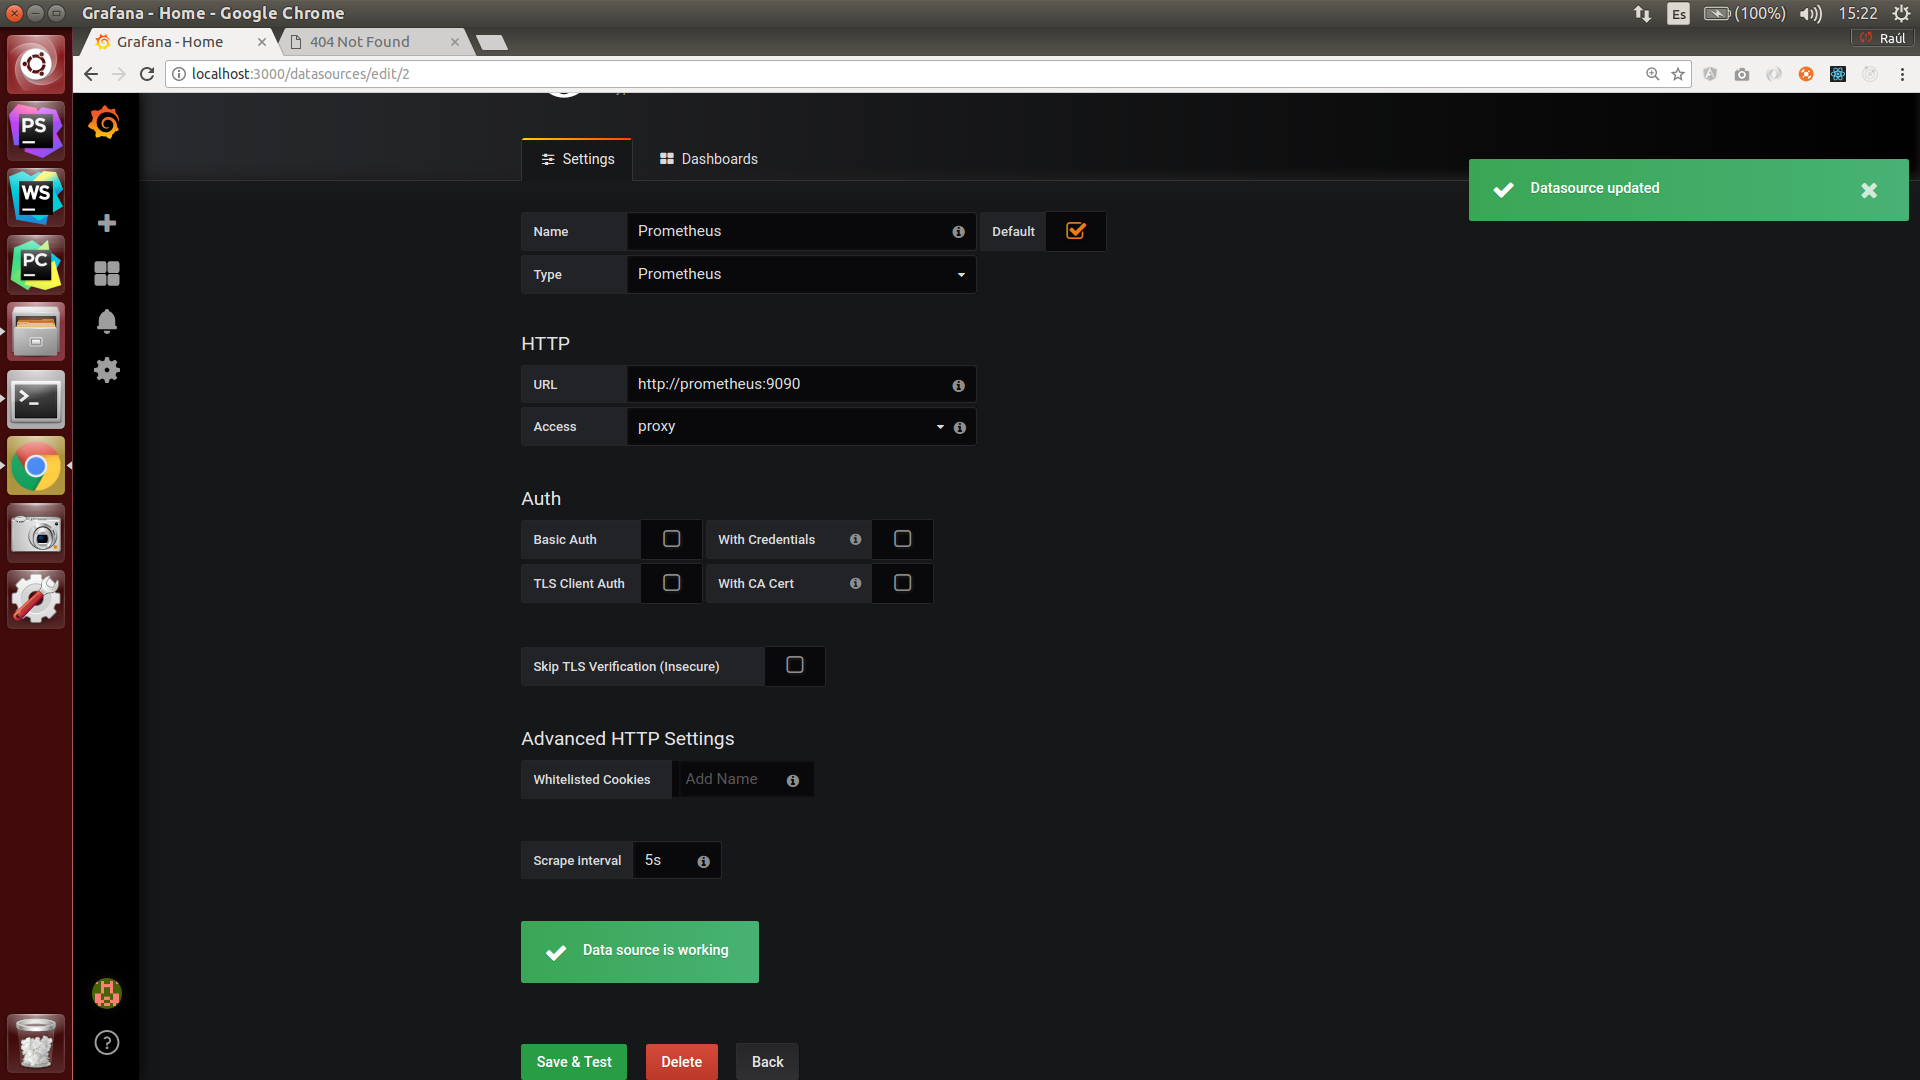Toggle the With CA Cert checkbox
This screenshot has height=1080, width=1920.
click(x=902, y=583)
